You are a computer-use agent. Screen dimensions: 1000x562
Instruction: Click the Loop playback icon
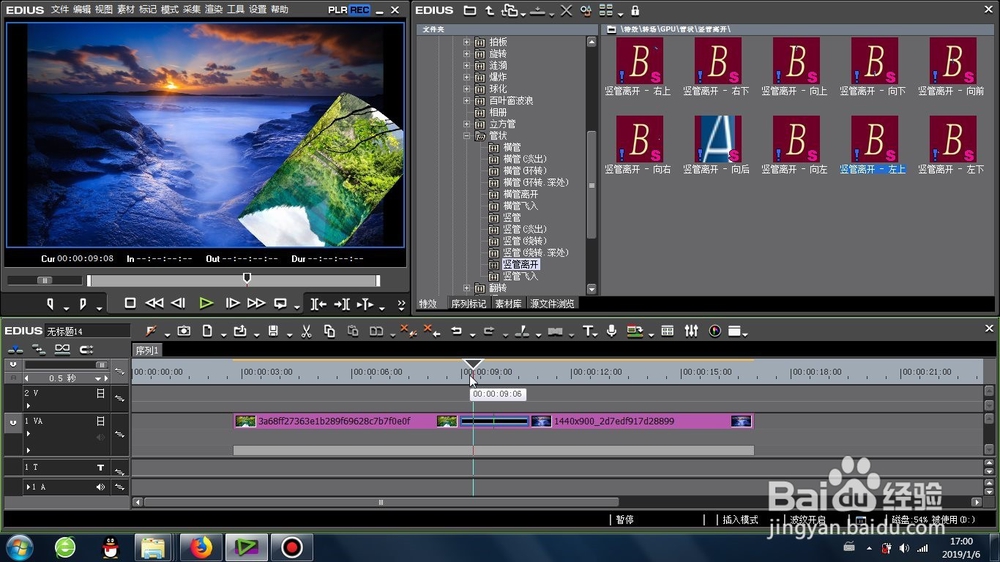280,304
